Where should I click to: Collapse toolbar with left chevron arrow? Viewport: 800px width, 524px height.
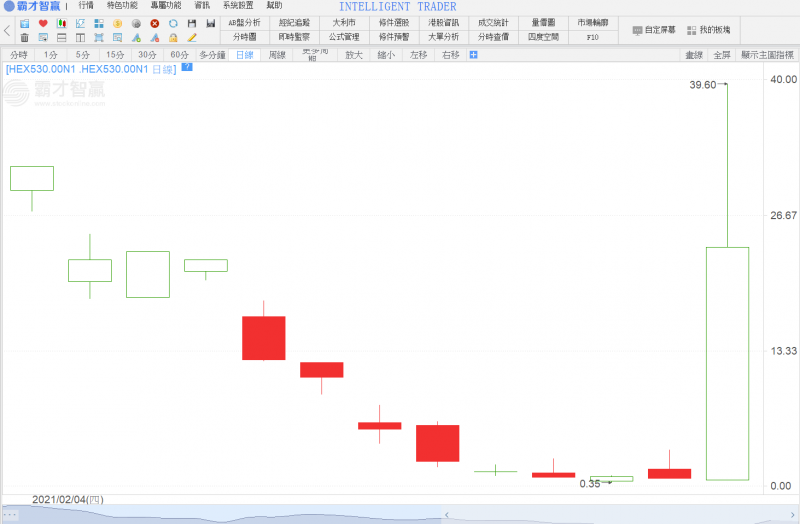(x=9, y=30)
